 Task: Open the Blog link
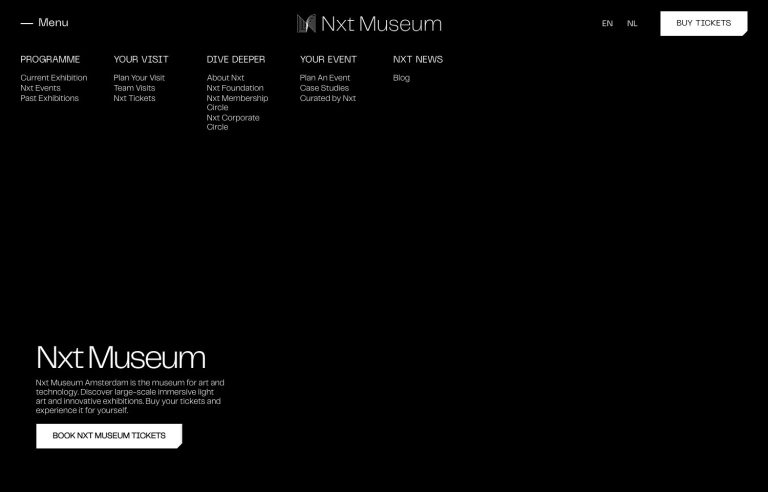[x=401, y=78]
